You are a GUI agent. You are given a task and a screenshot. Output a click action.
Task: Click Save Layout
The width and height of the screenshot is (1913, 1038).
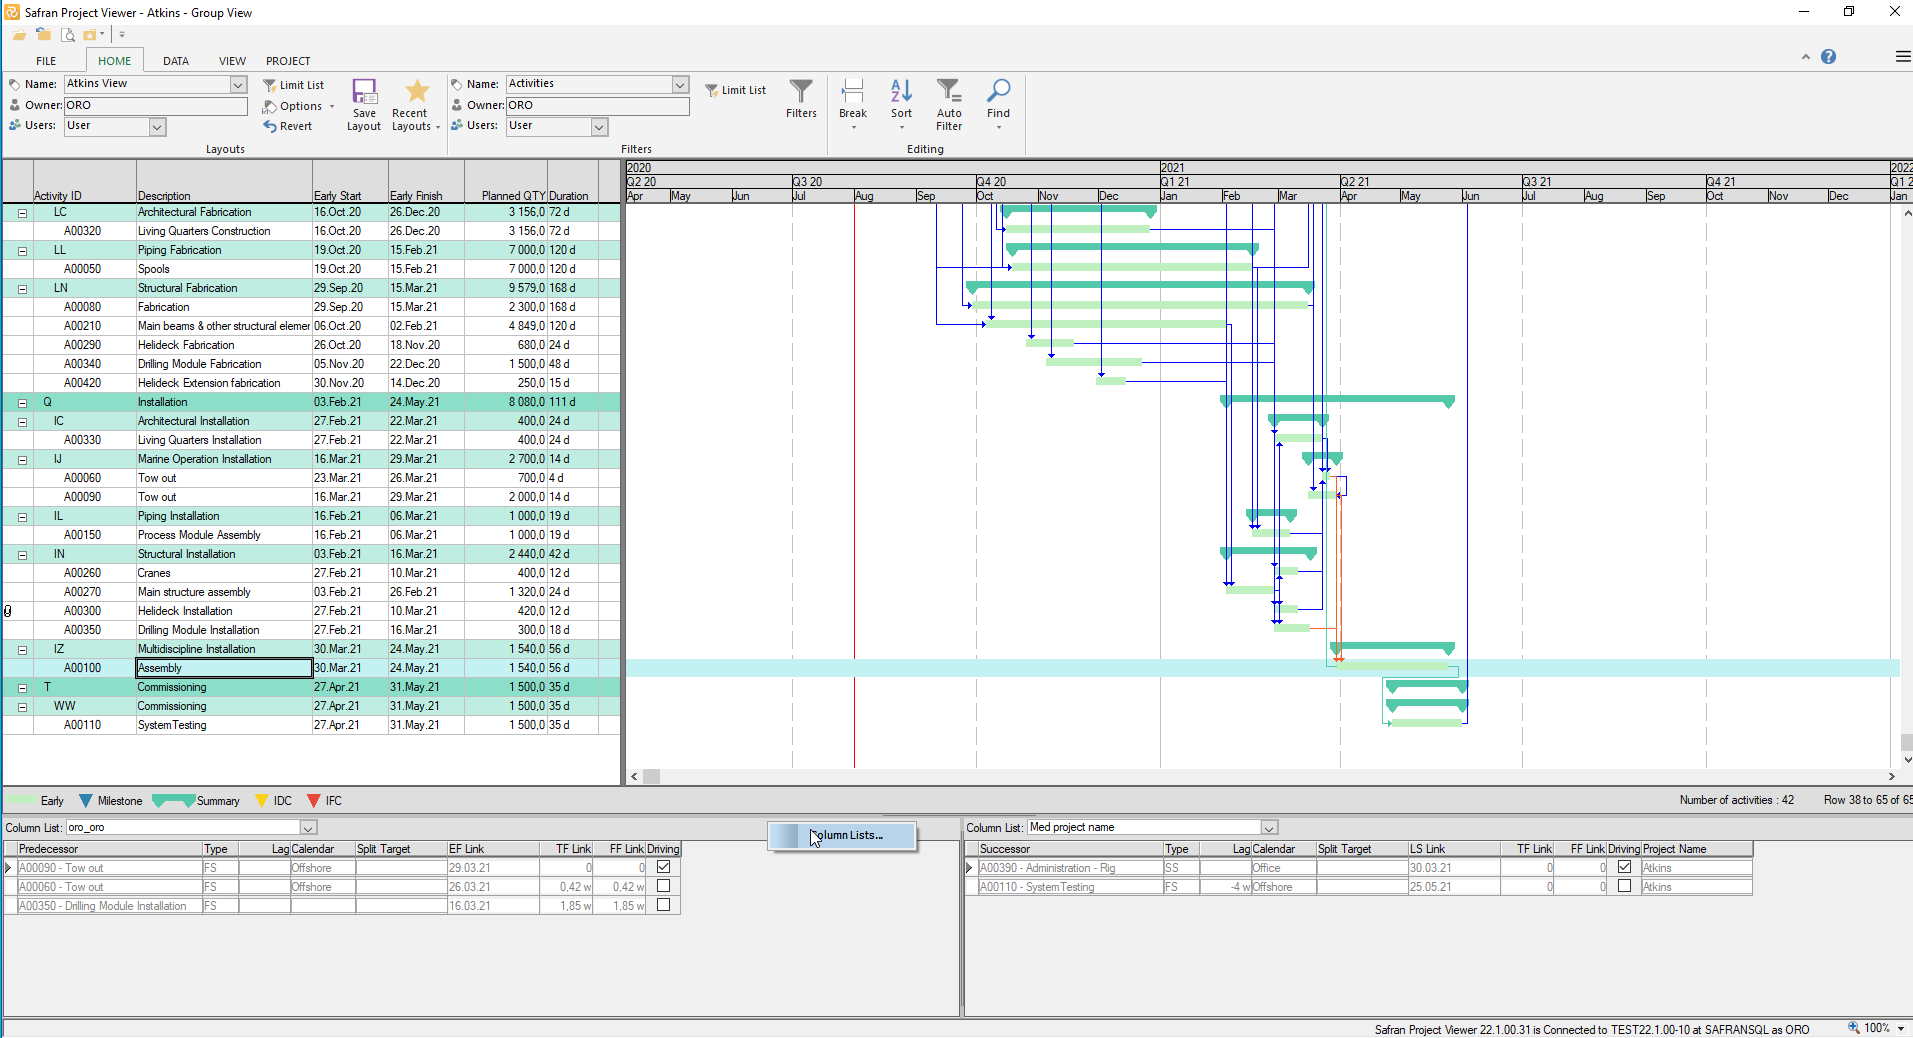(x=364, y=105)
